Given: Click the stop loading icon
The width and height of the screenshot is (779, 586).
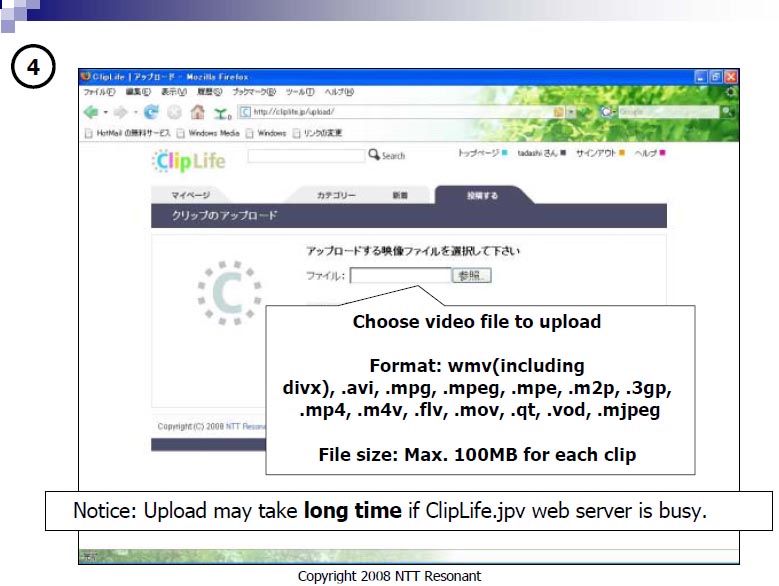Looking at the screenshot, I should (174, 112).
